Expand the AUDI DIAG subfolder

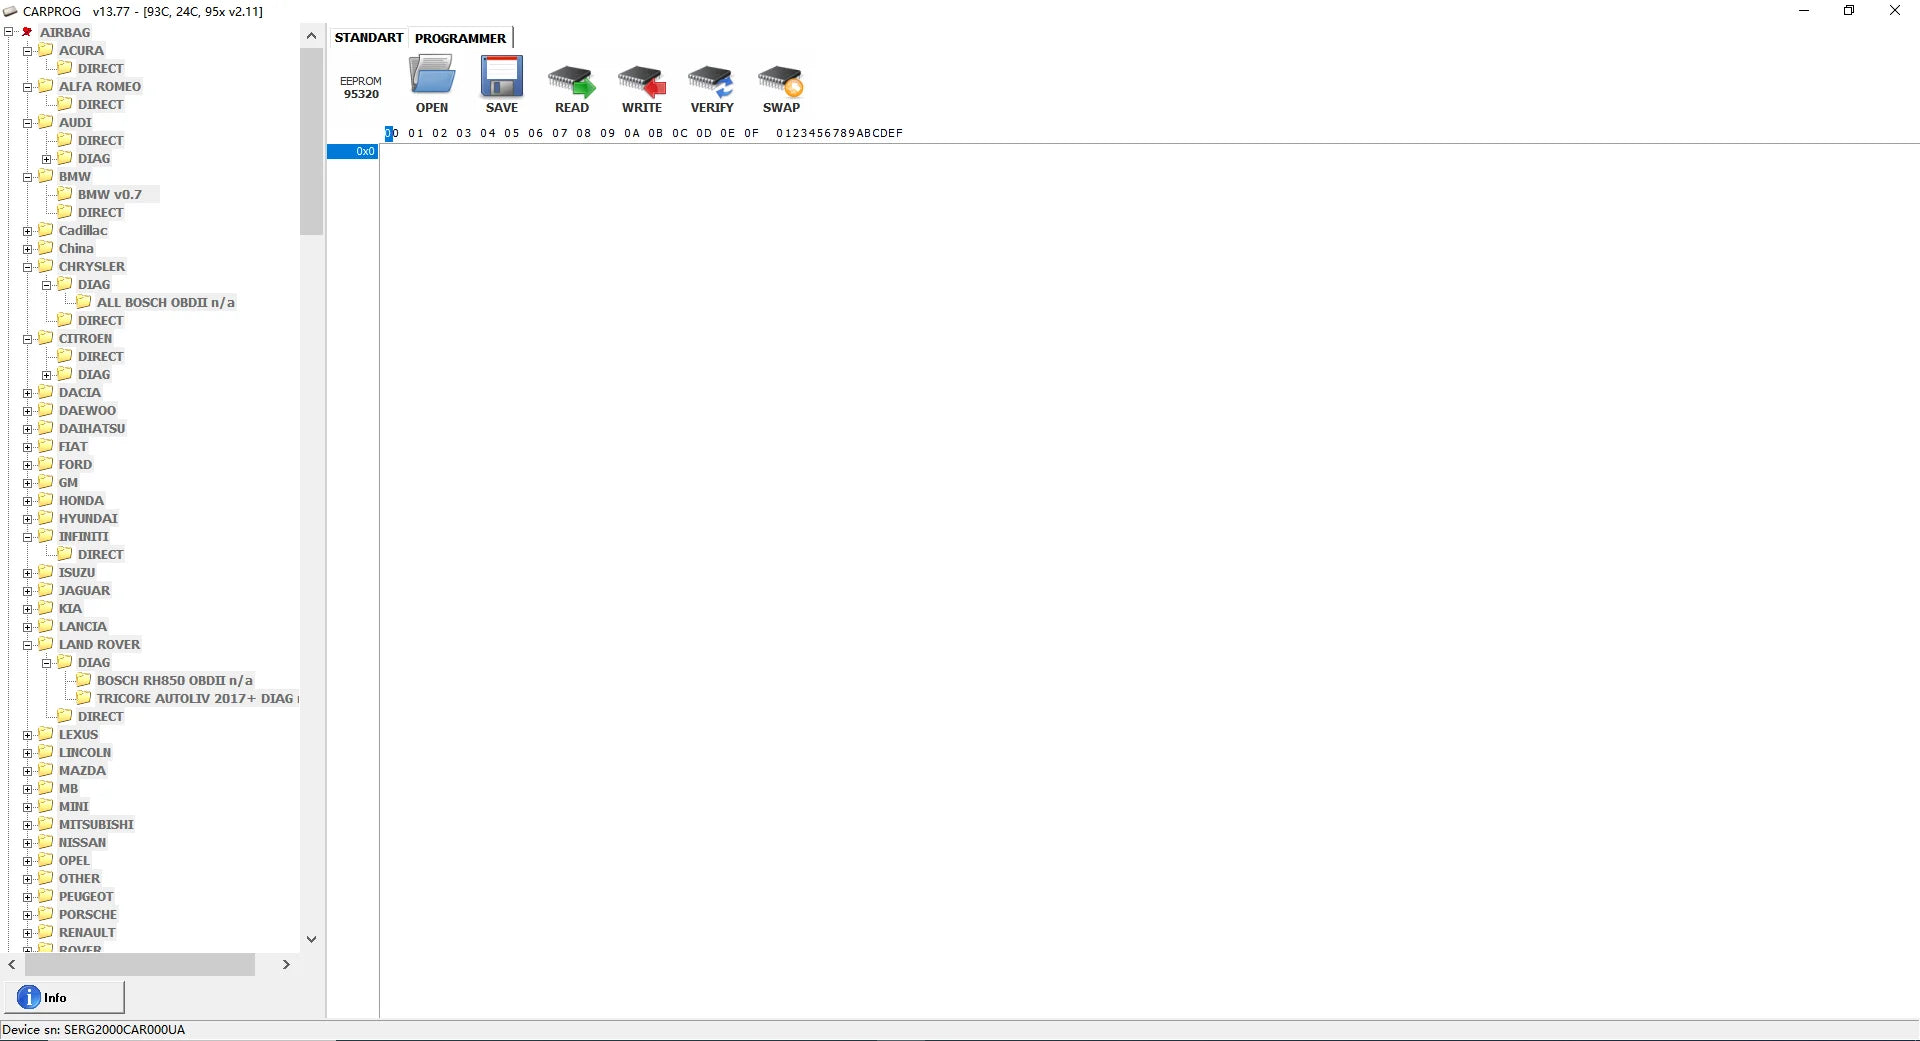[x=47, y=159]
